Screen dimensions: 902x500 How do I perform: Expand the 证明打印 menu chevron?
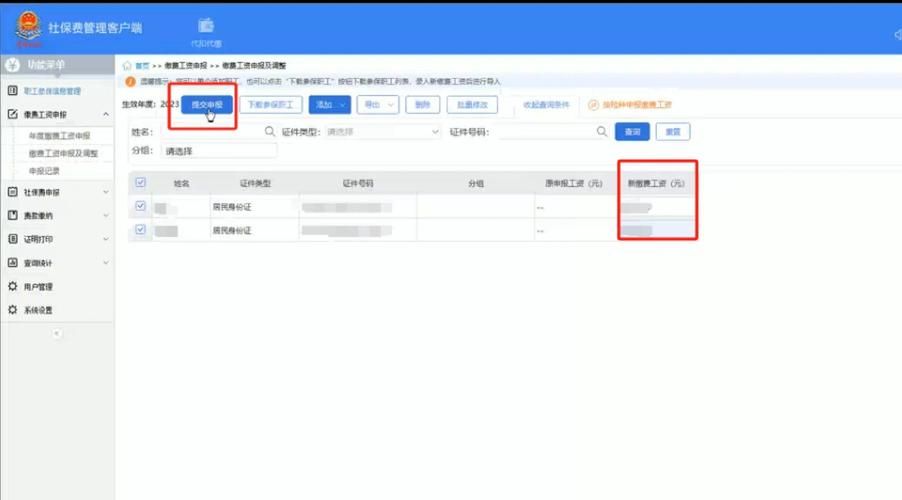(106, 239)
